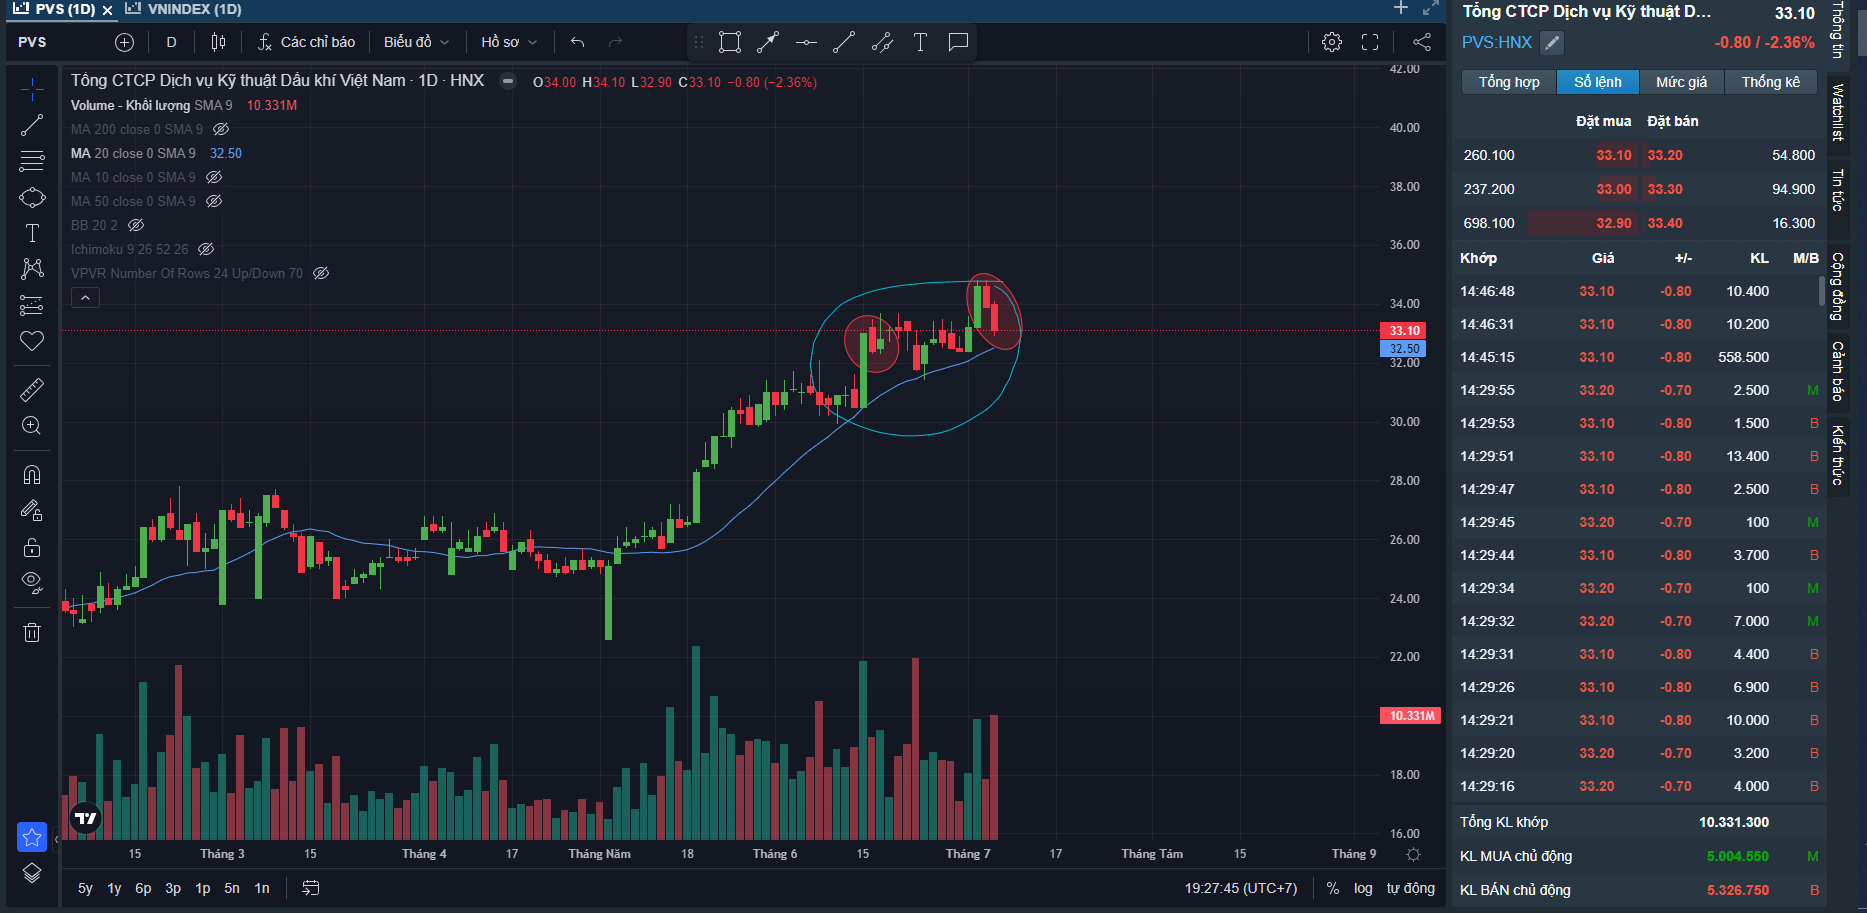Show the Ichimoku indicator
1867x913 pixels.
[206, 249]
